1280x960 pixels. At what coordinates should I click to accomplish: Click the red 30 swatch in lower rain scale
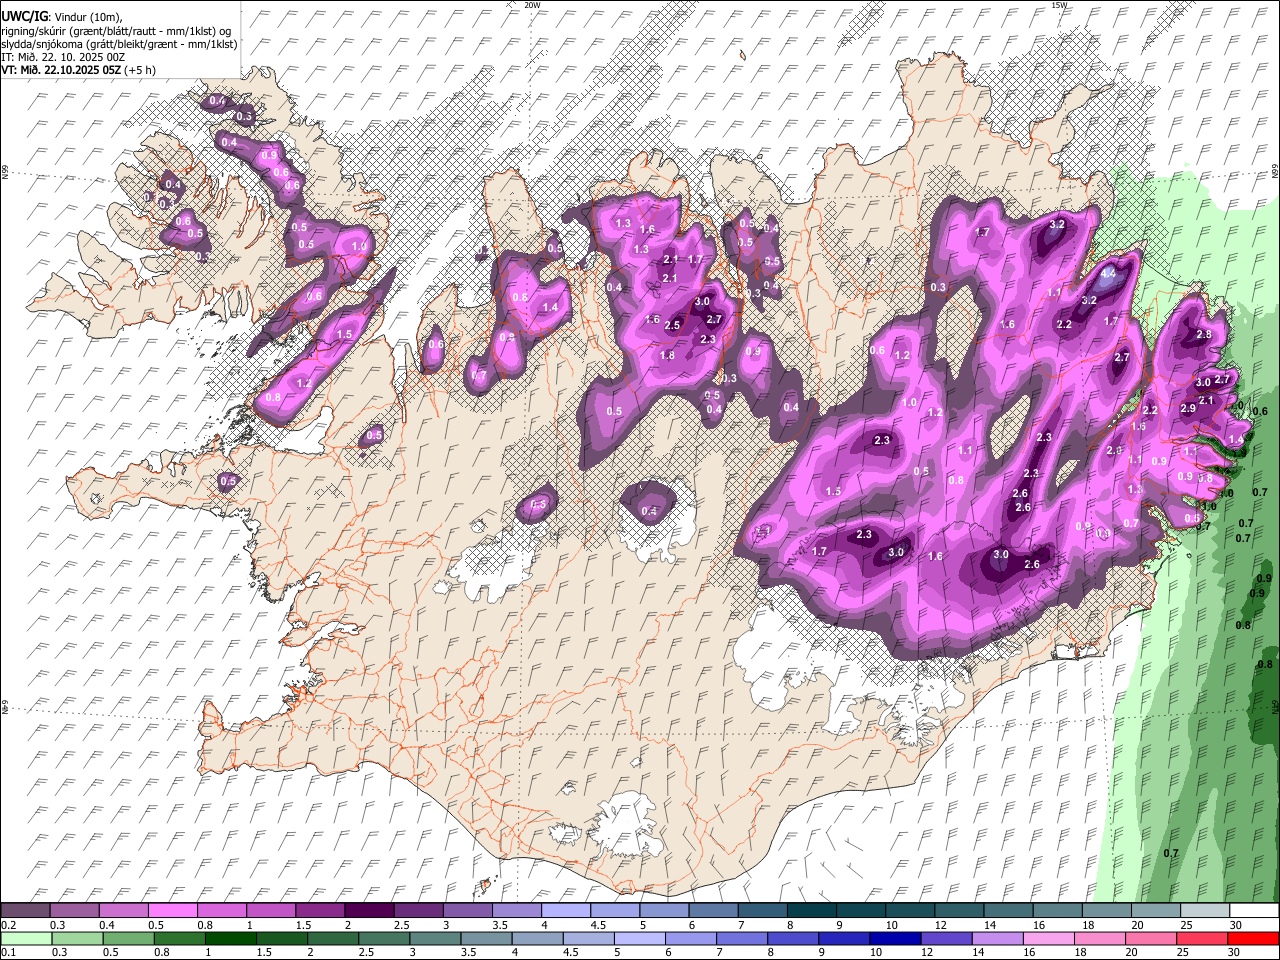click(x=1254, y=938)
